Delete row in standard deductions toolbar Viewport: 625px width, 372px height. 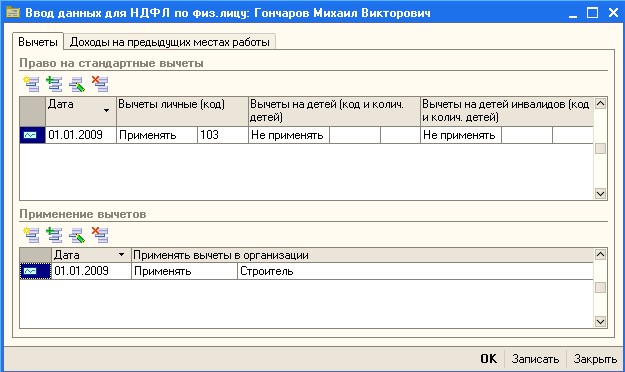100,84
